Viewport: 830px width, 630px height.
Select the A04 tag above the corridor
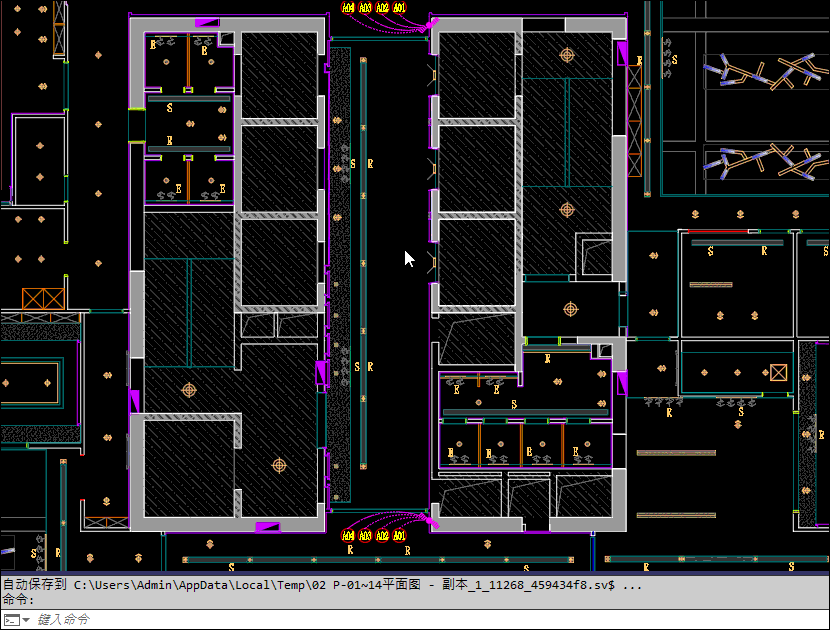click(349, 8)
